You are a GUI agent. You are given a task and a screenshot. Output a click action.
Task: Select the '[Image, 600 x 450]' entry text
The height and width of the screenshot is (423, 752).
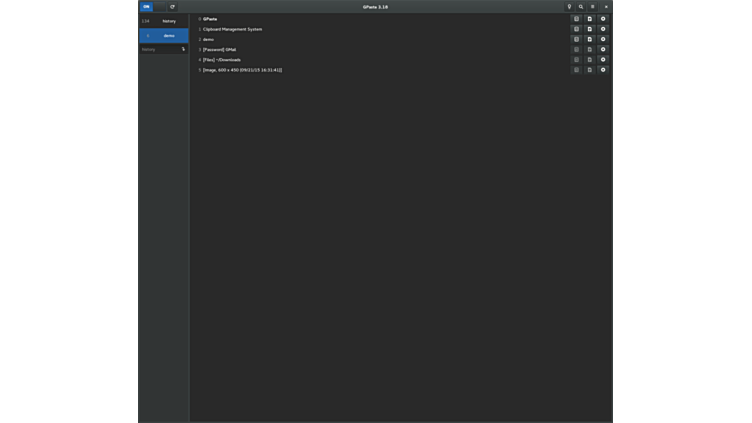point(242,70)
